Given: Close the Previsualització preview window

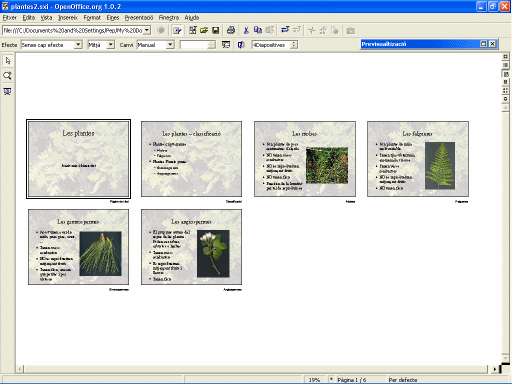Looking at the screenshot, I should click(492, 44).
